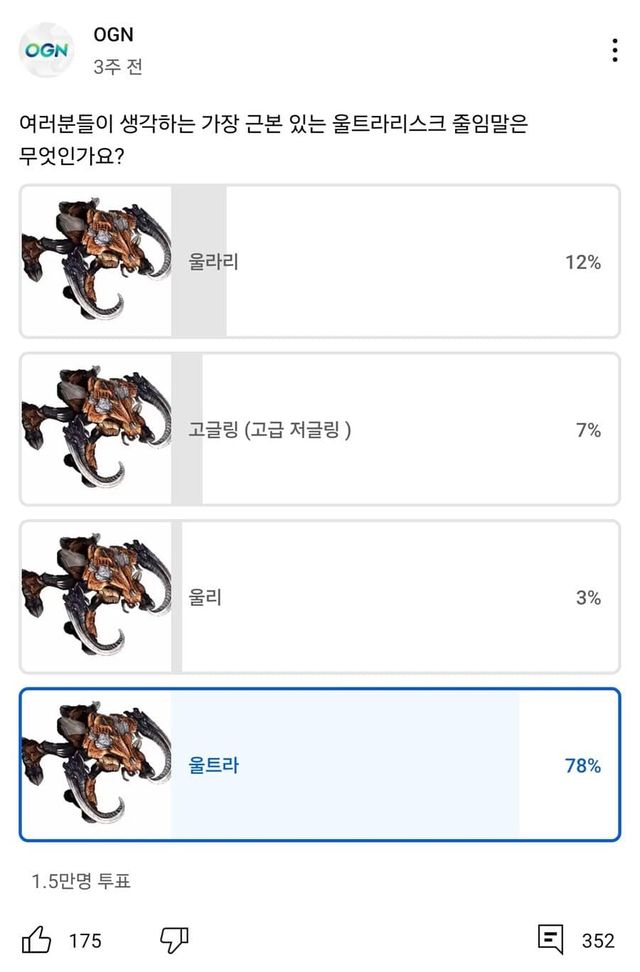Dislike the post with thumbs-down icon
The height and width of the screenshot is (972, 640).
[x=174, y=940]
